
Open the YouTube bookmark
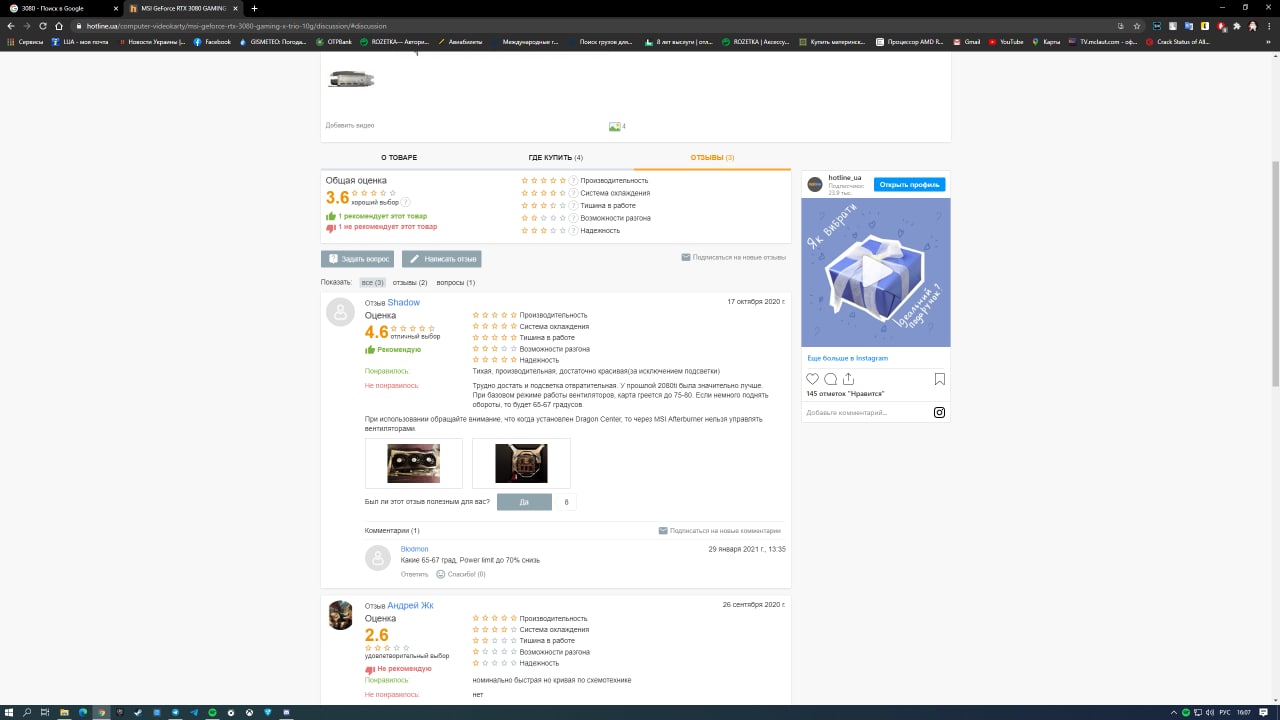(1006, 42)
